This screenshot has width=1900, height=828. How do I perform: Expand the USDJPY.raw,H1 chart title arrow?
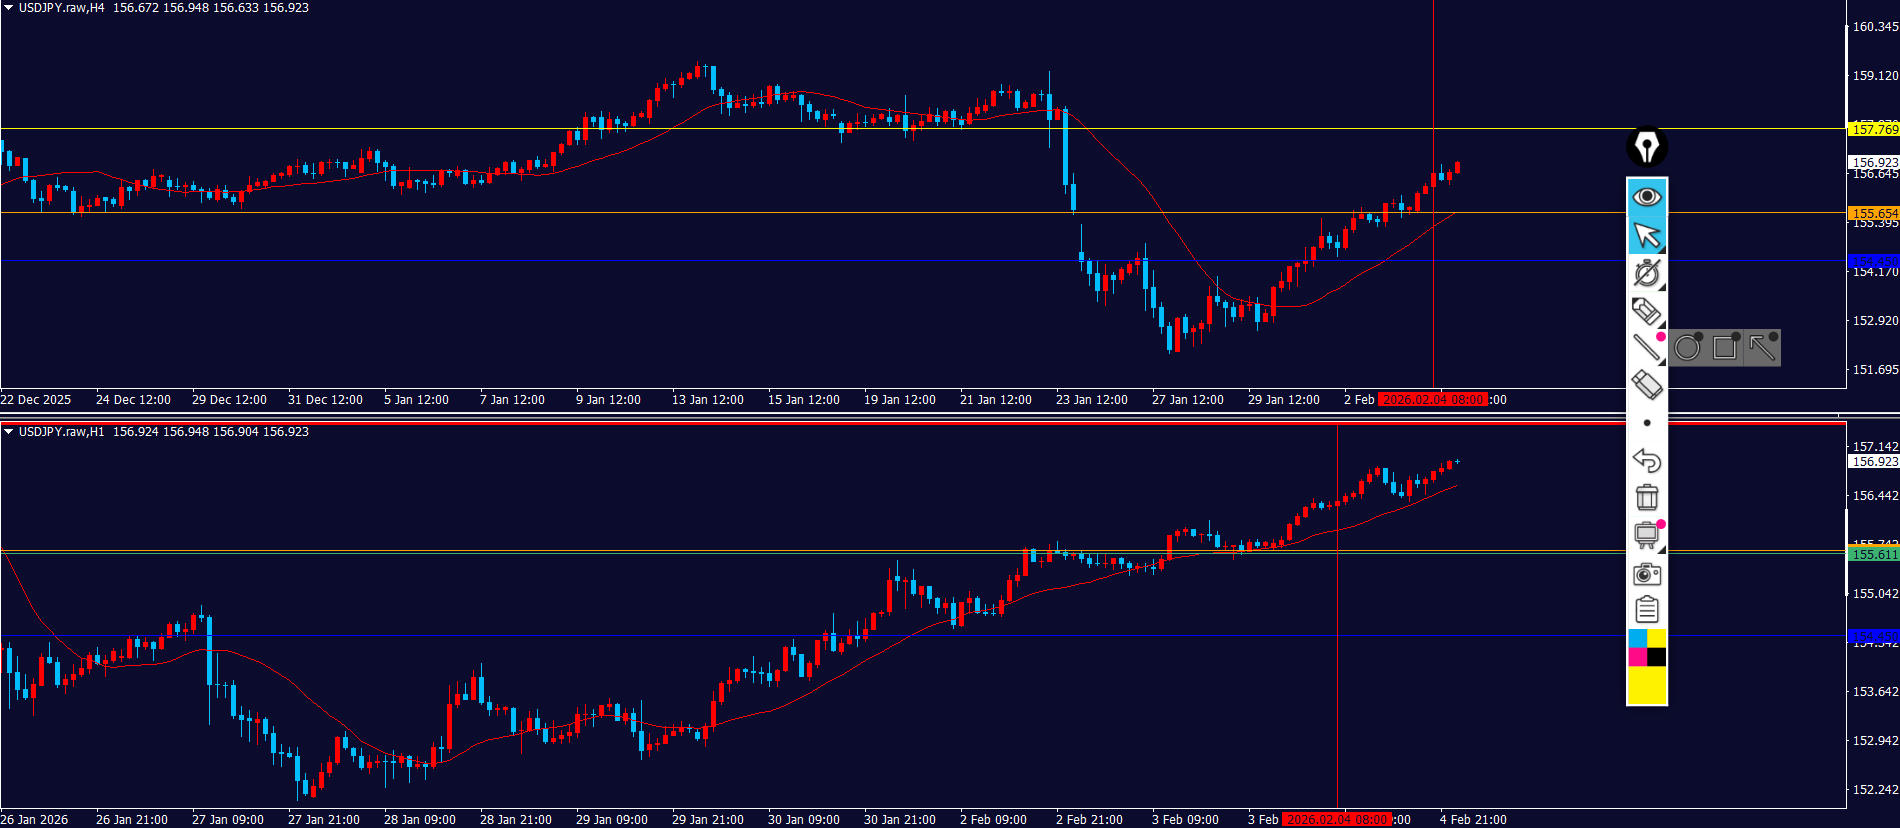coord(8,432)
